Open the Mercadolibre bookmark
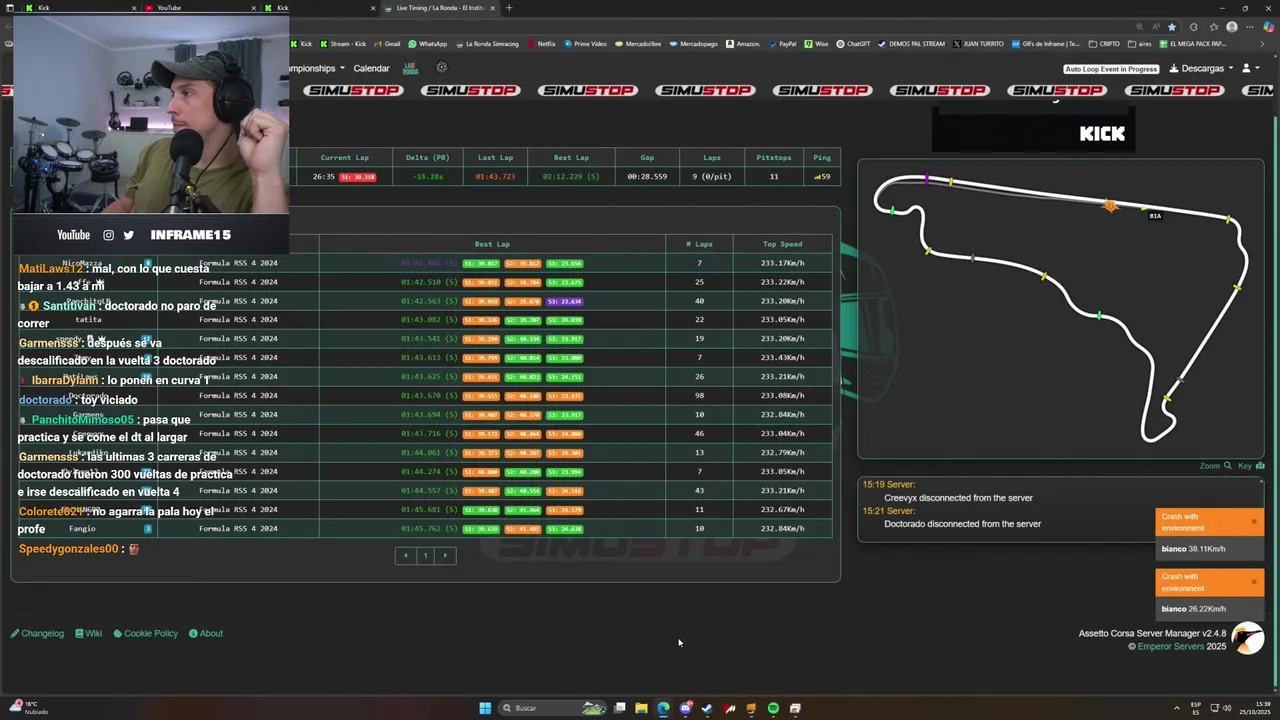 click(638, 44)
